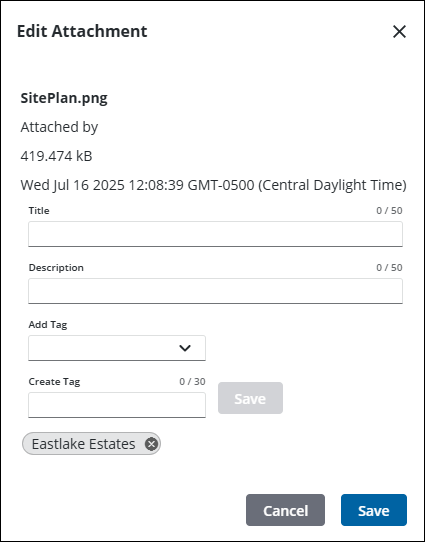
Task: Click the Add Tag label
Action: [x=48, y=325]
